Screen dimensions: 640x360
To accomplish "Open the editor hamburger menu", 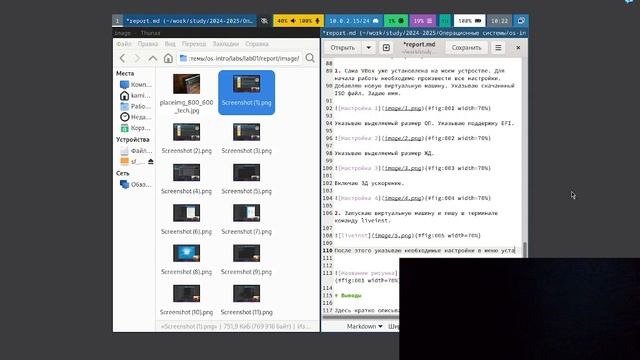I will pos(498,48).
